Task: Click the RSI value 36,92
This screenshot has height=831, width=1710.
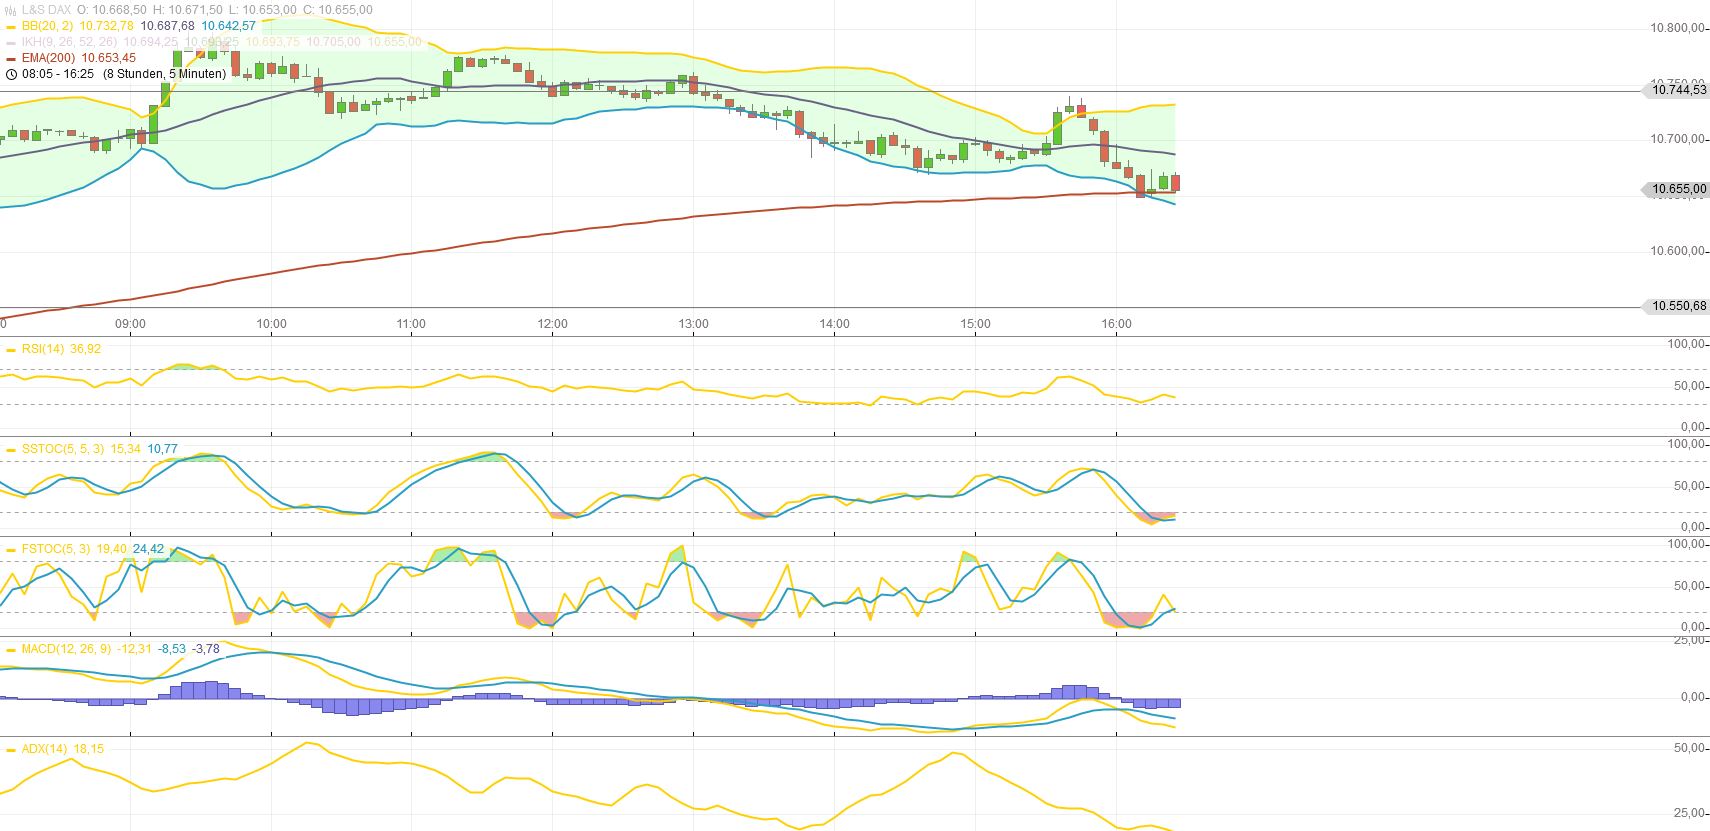Action: click(x=86, y=349)
